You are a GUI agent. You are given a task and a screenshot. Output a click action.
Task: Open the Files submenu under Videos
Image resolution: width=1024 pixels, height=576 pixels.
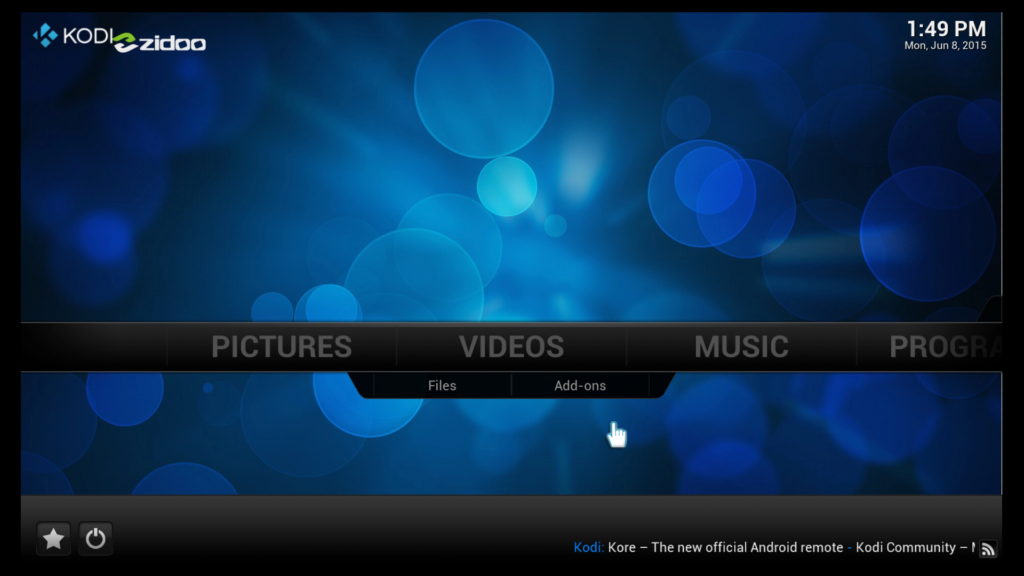click(442, 385)
